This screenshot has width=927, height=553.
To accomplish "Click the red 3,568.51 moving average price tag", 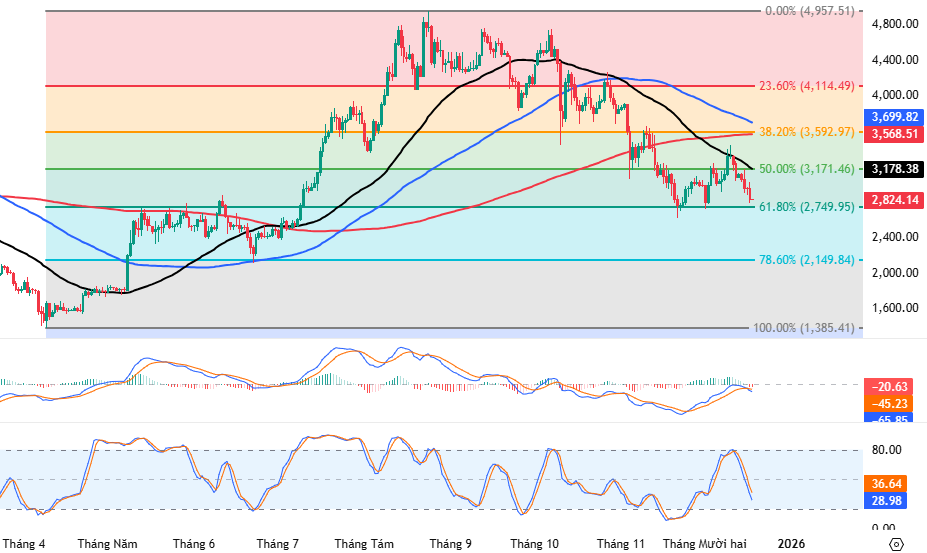I will [x=895, y=133].
